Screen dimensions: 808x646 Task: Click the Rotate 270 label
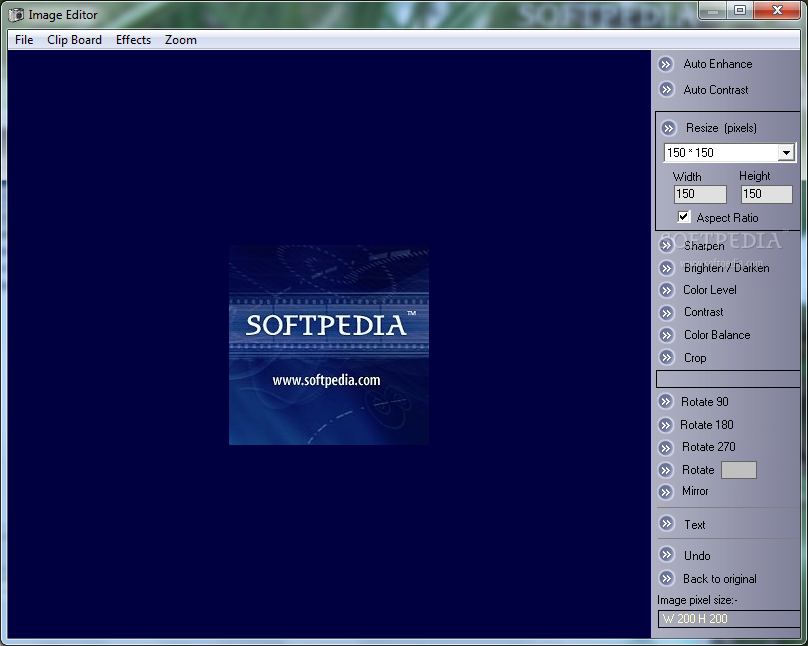click(x=709, y=447)
